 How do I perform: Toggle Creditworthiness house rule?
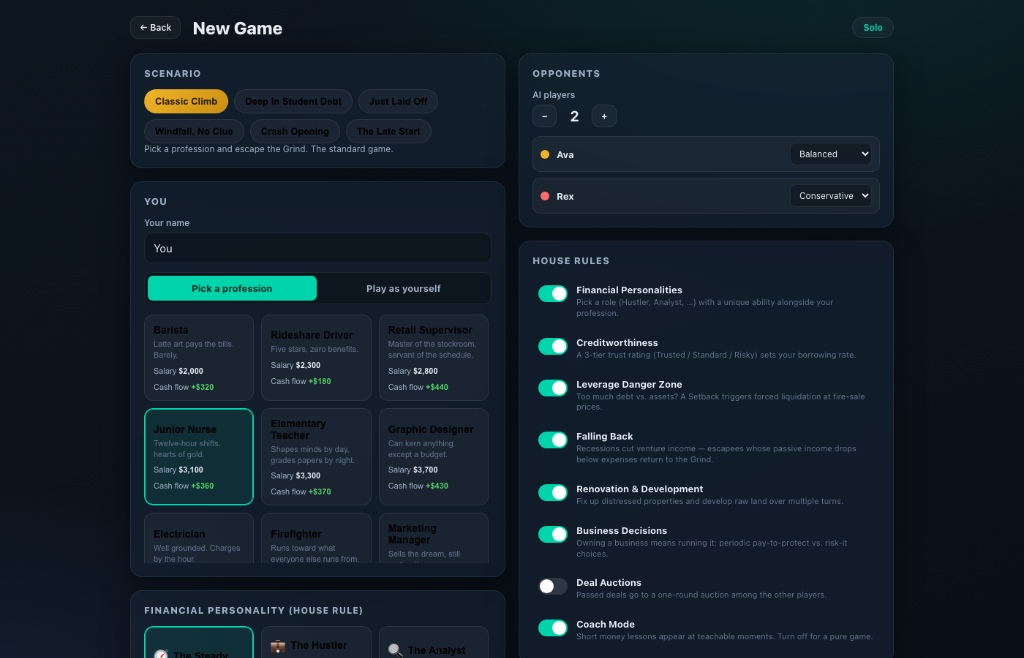pos(552,346)
